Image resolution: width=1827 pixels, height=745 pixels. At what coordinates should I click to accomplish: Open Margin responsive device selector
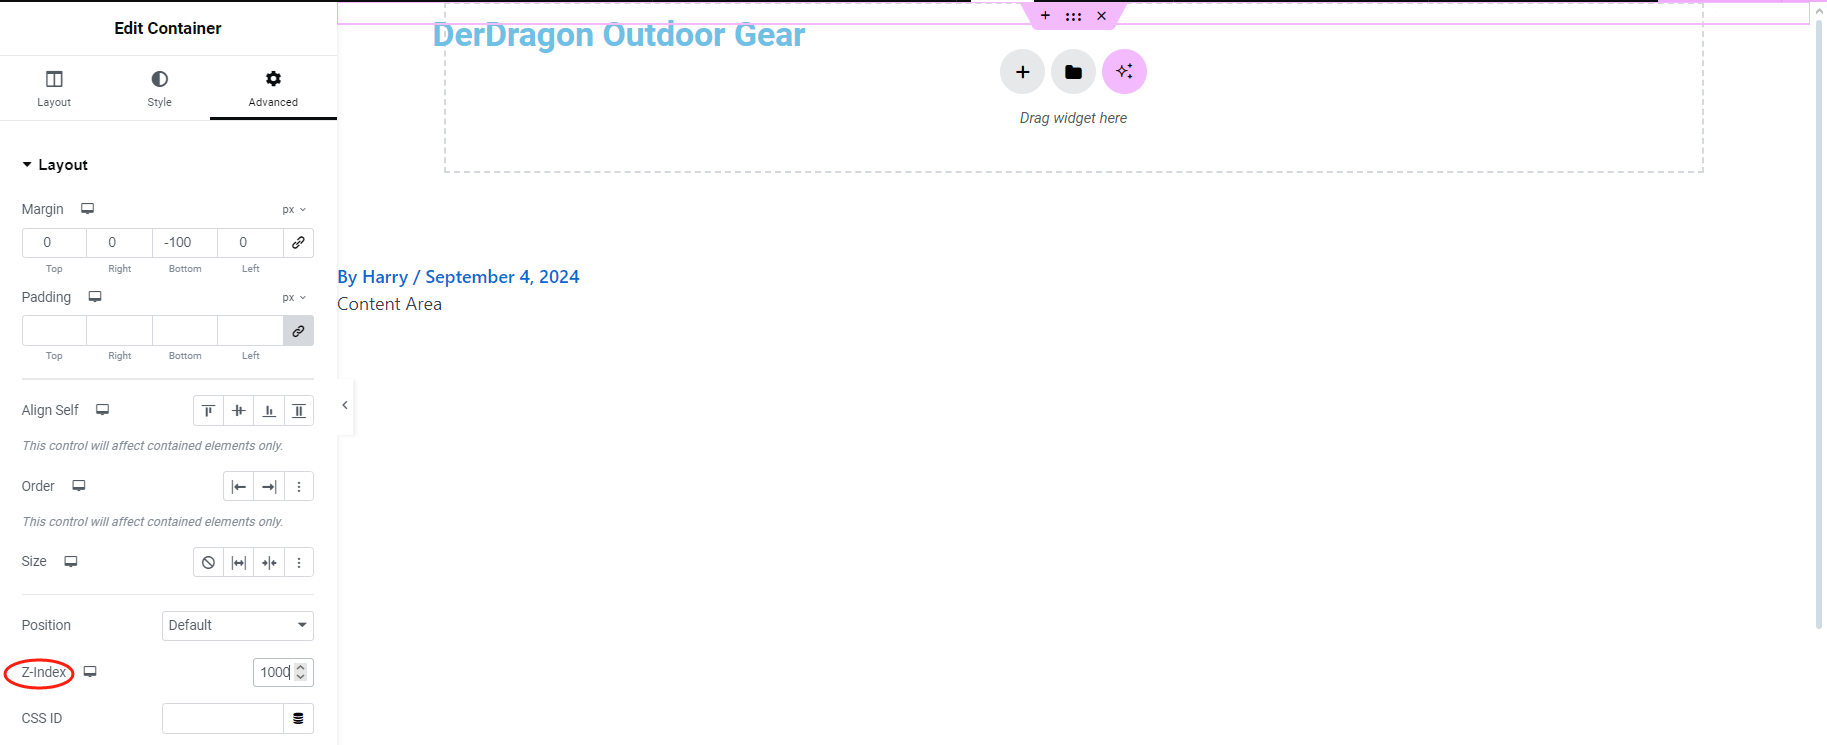tap(88, 209)
